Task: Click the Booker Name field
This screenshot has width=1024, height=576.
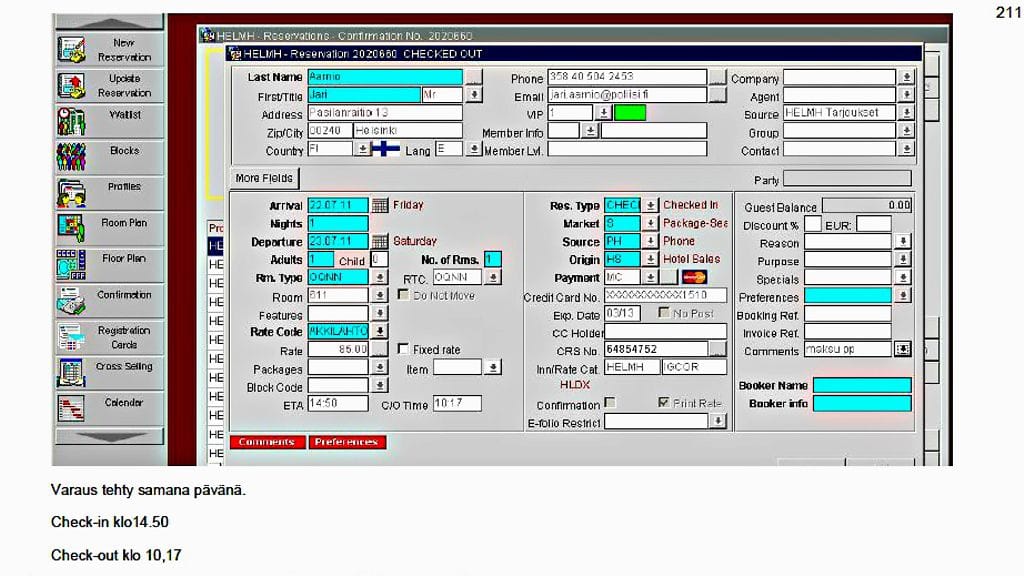Action: [862, 385]
